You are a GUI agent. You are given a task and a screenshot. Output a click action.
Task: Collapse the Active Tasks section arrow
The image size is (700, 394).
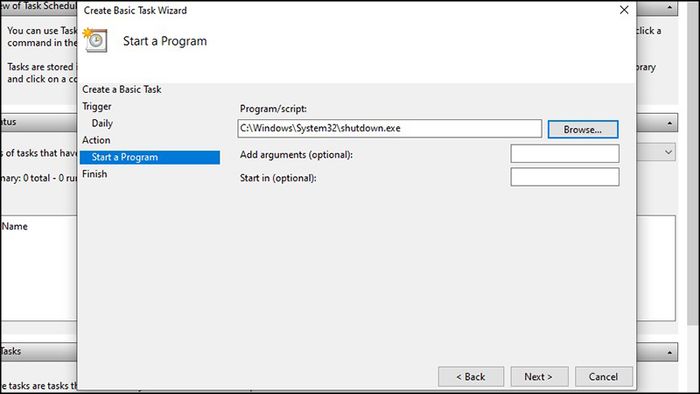tap(669, 352)
